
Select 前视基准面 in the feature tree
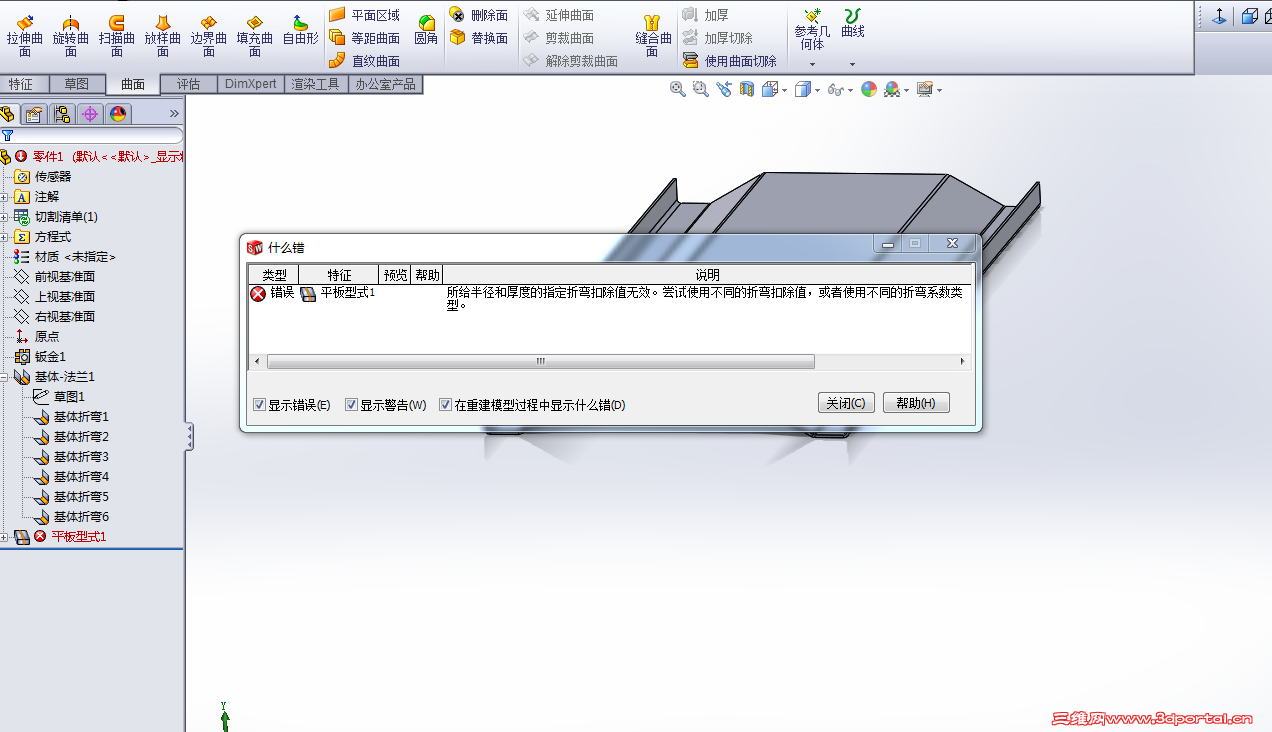coord(65,277)
